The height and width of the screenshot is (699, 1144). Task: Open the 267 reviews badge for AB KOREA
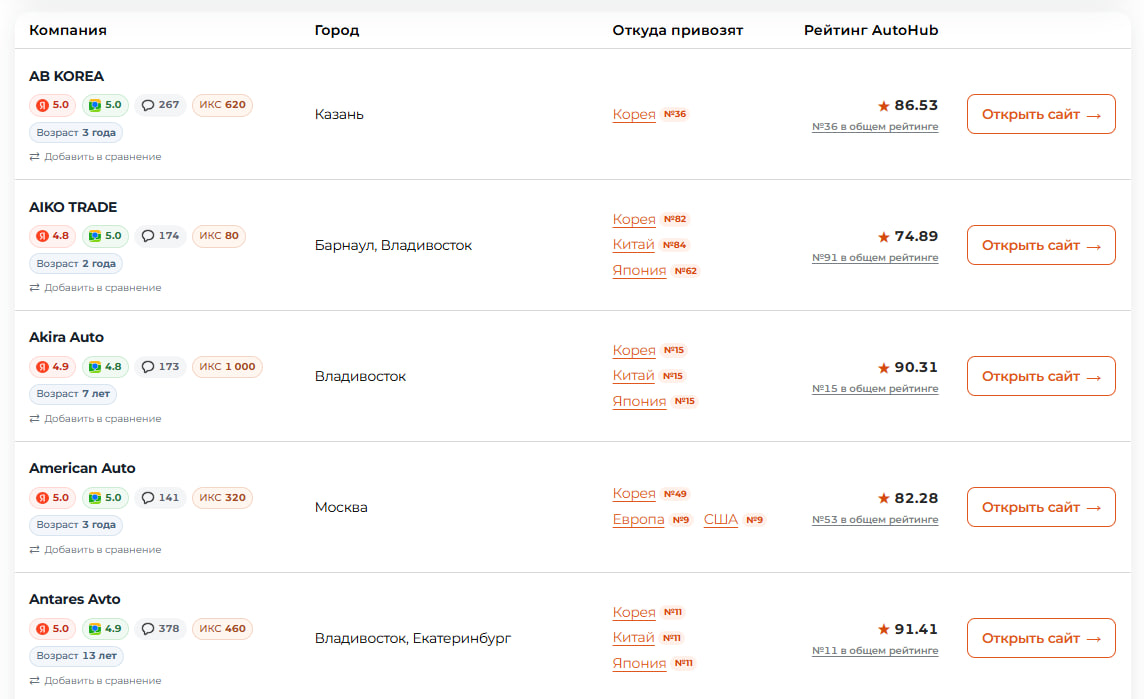[161, 105]
